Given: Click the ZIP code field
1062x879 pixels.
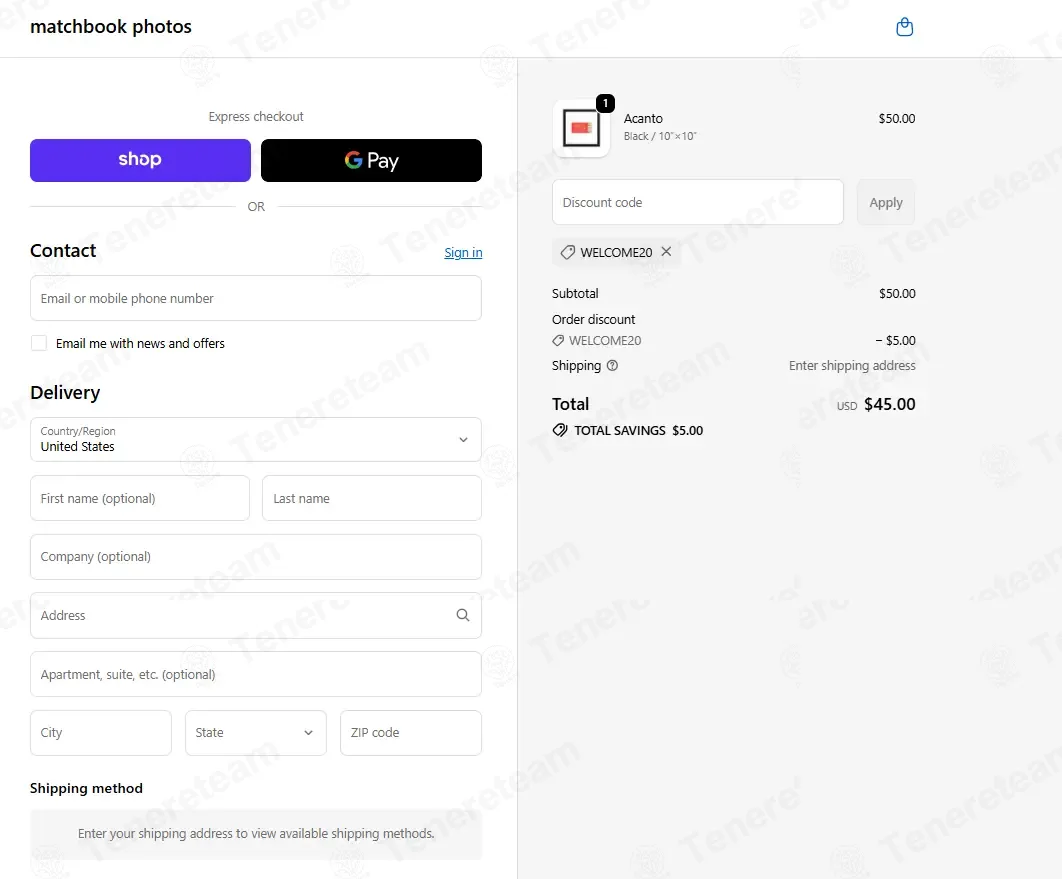Looking at the screenshot, I should click(x=411, y=733).
